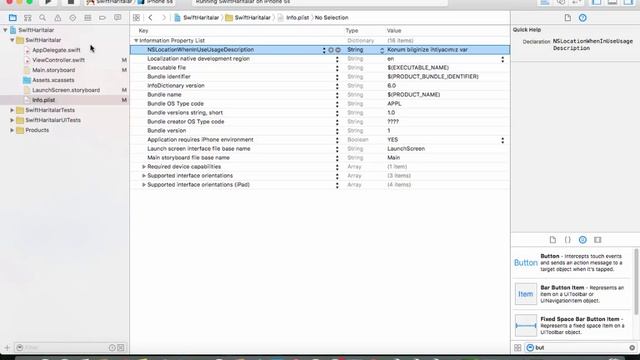Select Fixed Space Bar Button Item
The width and height of the screenshot is (640, 360).
pyautogui.click(x=571, y=325)
